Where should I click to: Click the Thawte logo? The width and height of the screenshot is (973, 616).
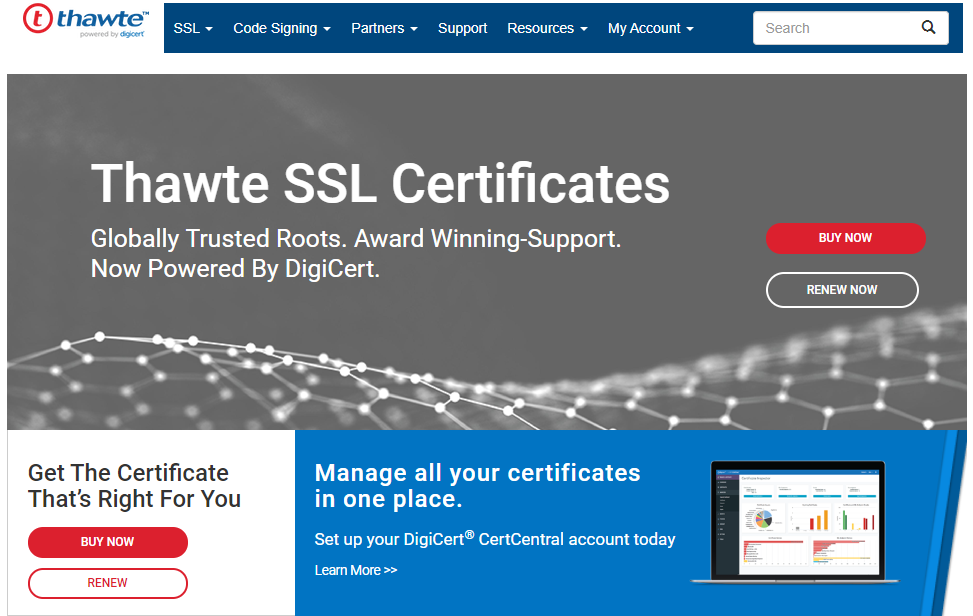pos(86,20)
